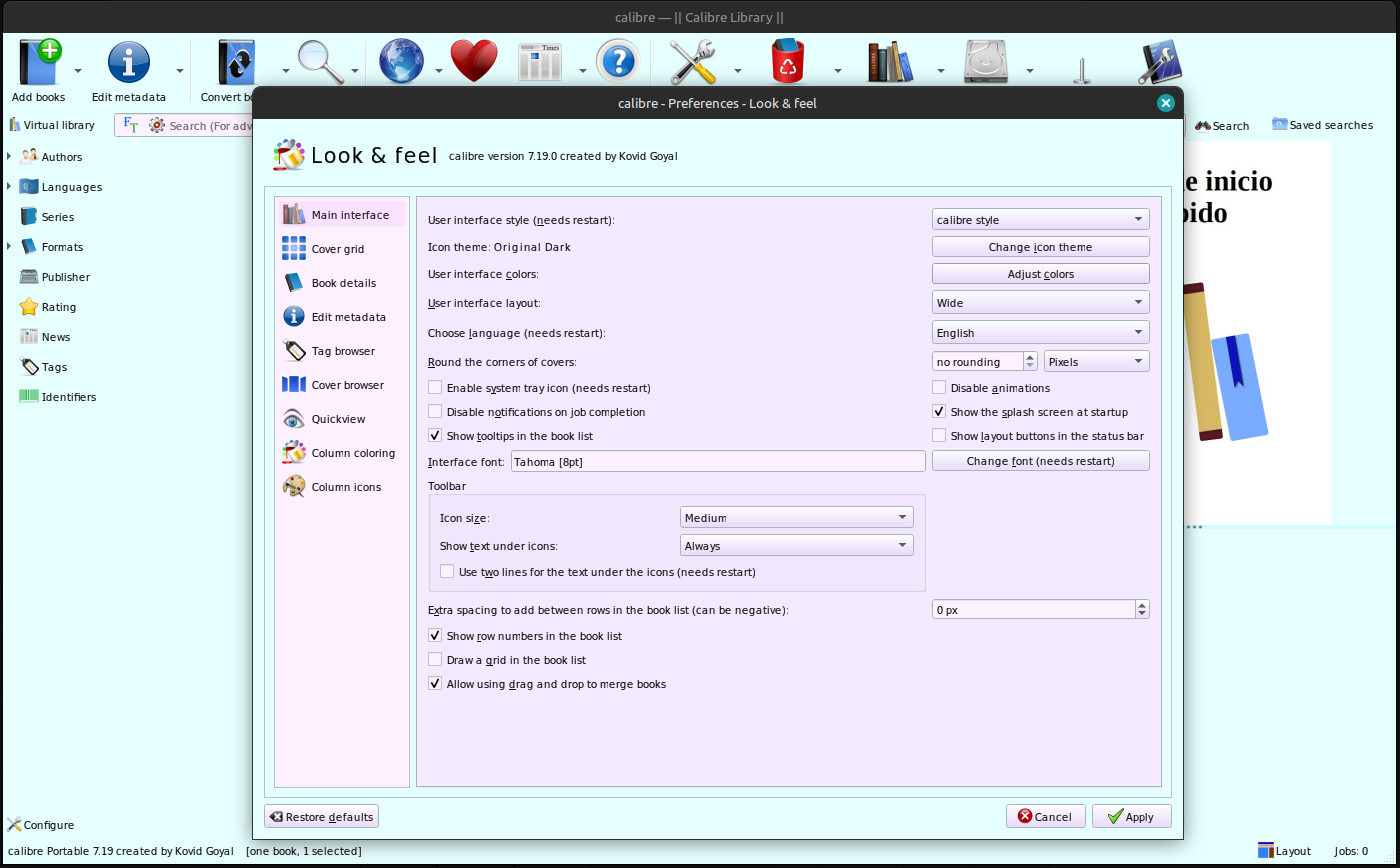
Task: Open Column coloring settings section
Action: click(340, 453)
